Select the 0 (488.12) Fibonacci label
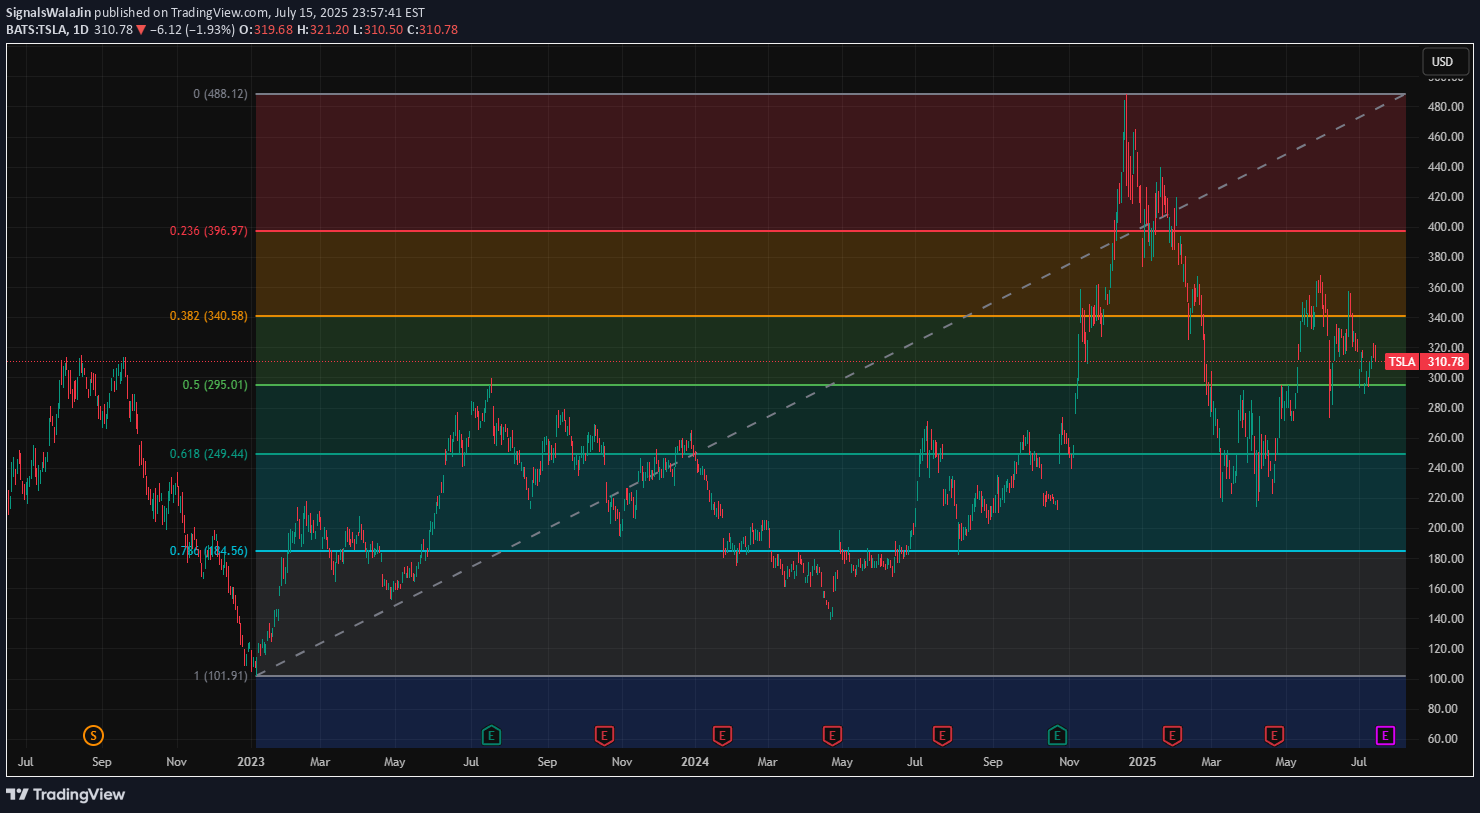The image size is (1480, 813). click(x=220, y=94)
